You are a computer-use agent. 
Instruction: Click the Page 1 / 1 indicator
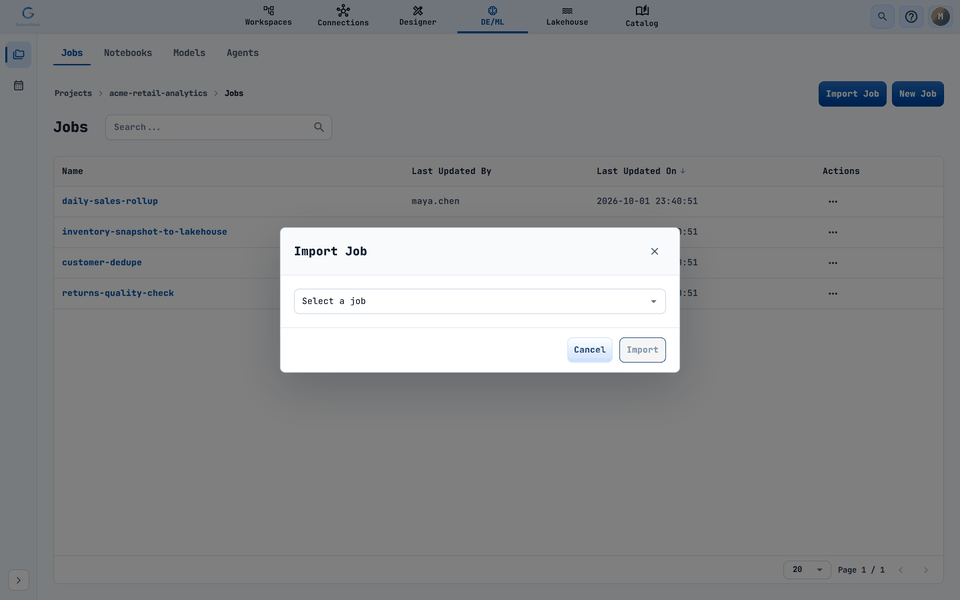click(x=861, y=570)
